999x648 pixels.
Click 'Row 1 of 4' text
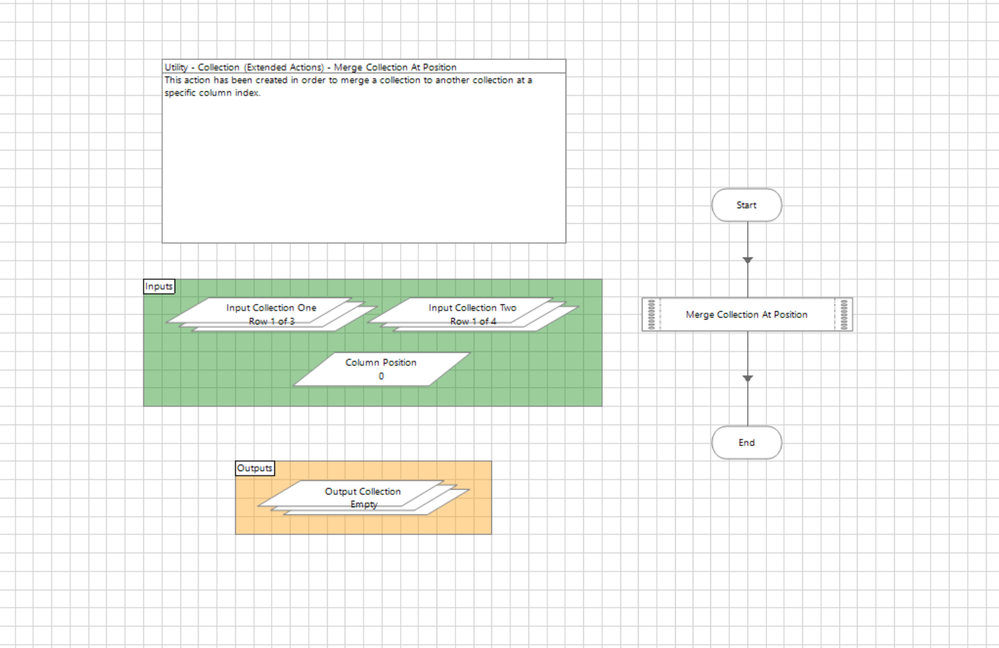(473, 321)
